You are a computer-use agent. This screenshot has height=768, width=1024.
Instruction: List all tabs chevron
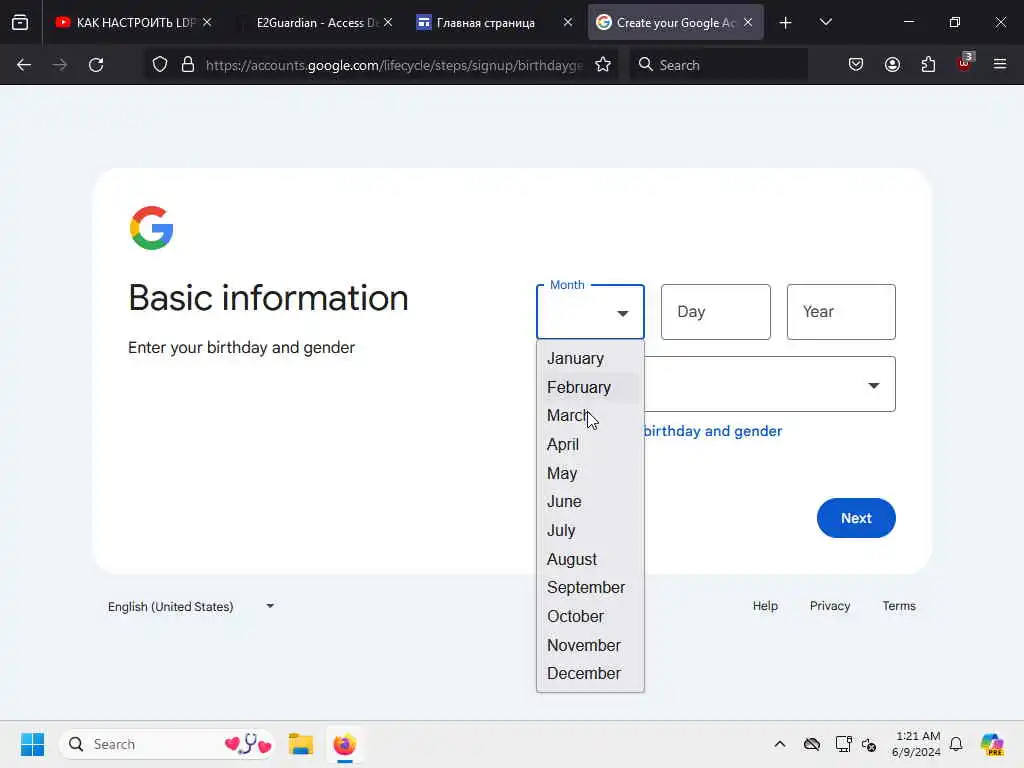[x=825, y=22]
